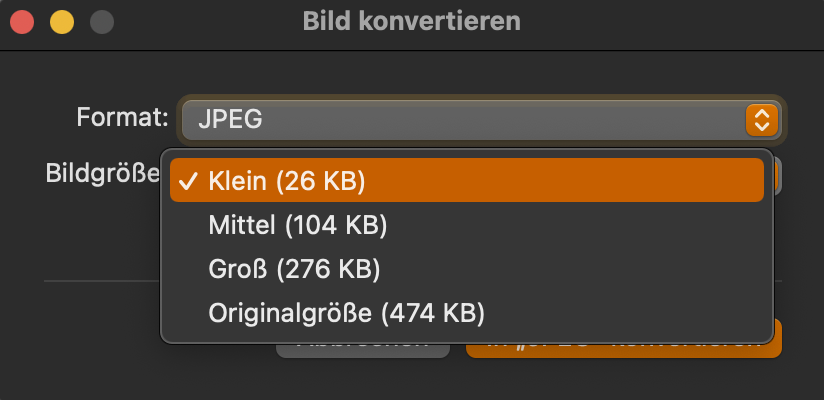This screenshot has height=400, width=824.
Task: Minimize the dialog with the yellow button
Action: (x=62, y=21)
